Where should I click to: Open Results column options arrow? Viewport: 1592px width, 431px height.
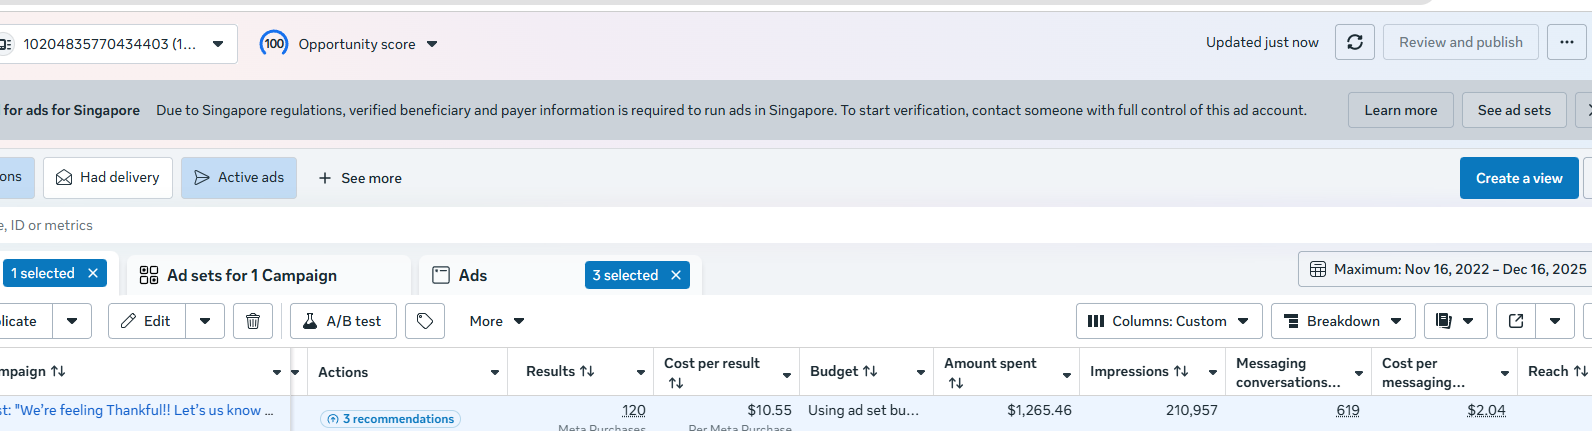pyautogui.click(x=641, y=372)
